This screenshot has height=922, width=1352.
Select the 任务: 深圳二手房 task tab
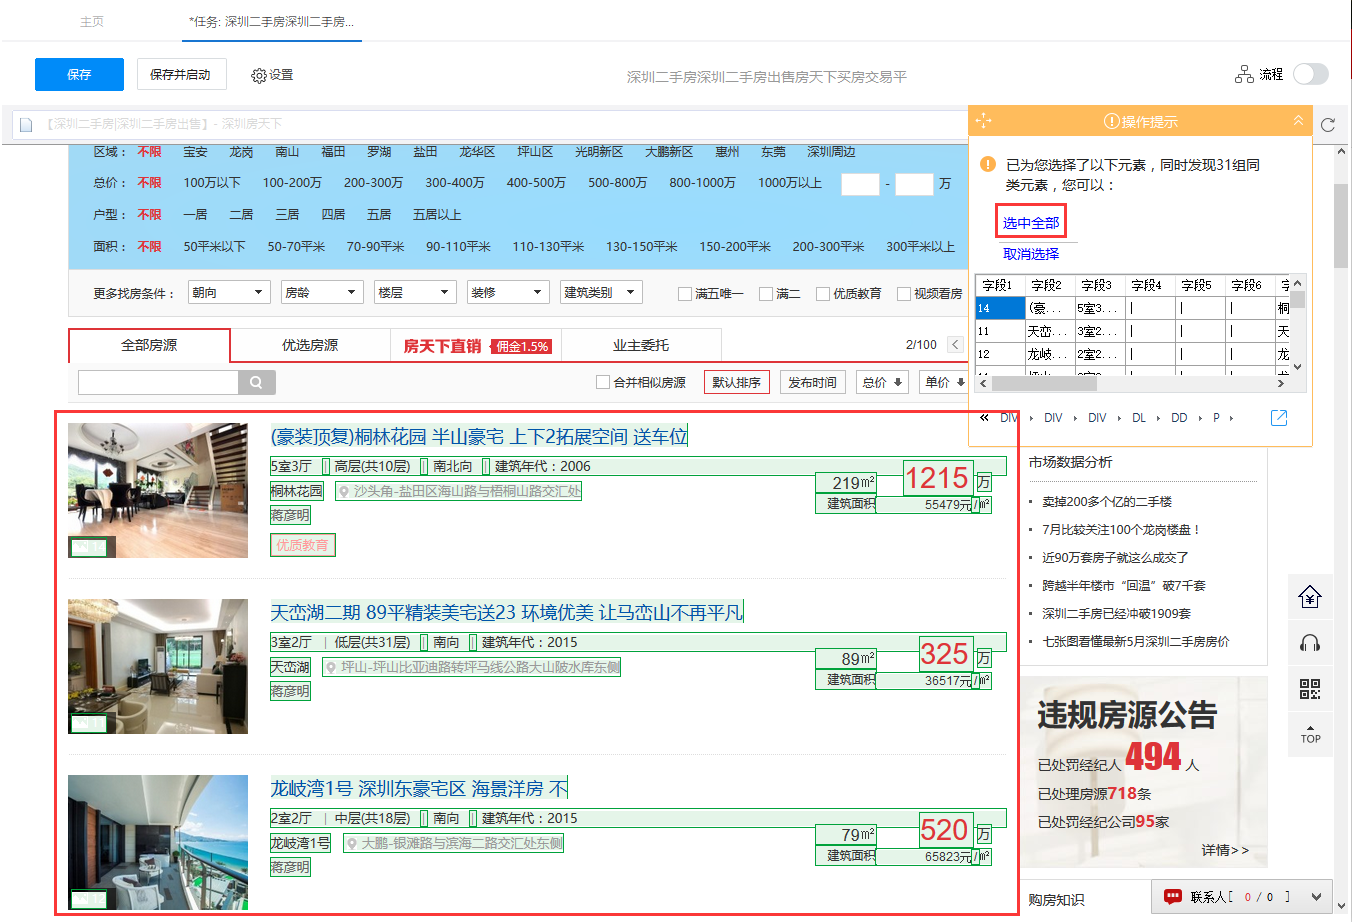272,21
